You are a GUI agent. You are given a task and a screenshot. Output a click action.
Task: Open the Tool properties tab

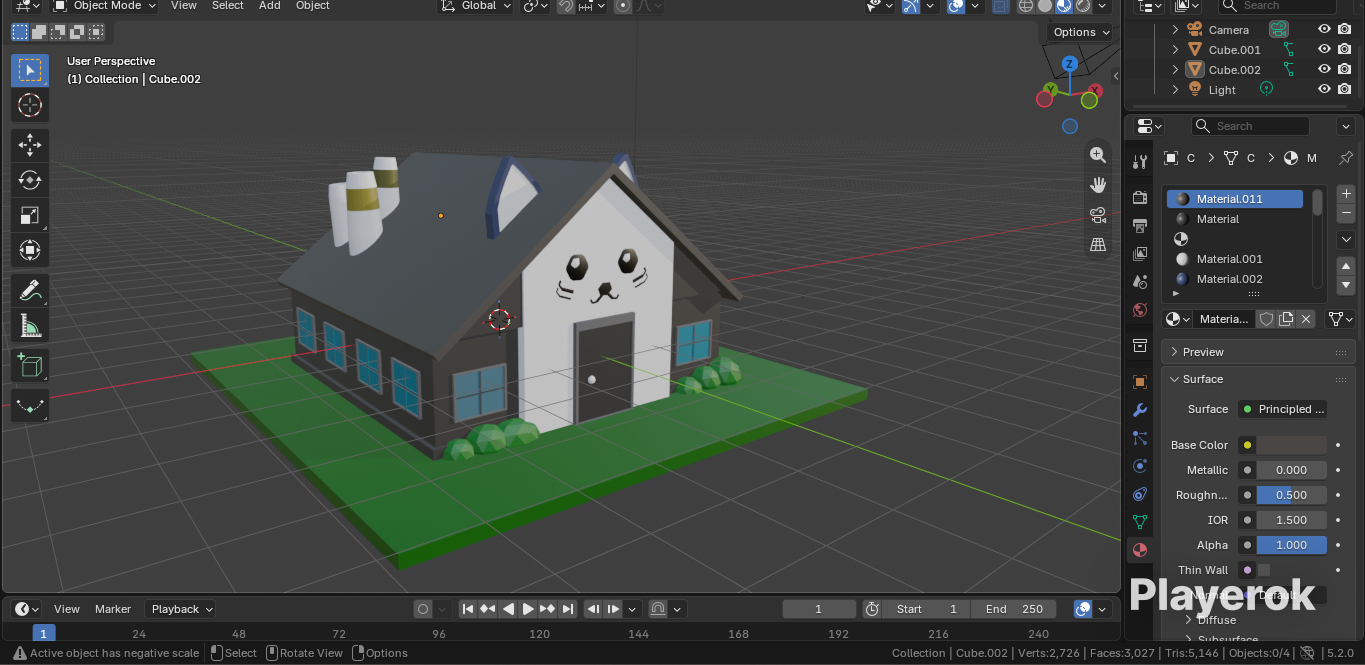coord(1139,162)
